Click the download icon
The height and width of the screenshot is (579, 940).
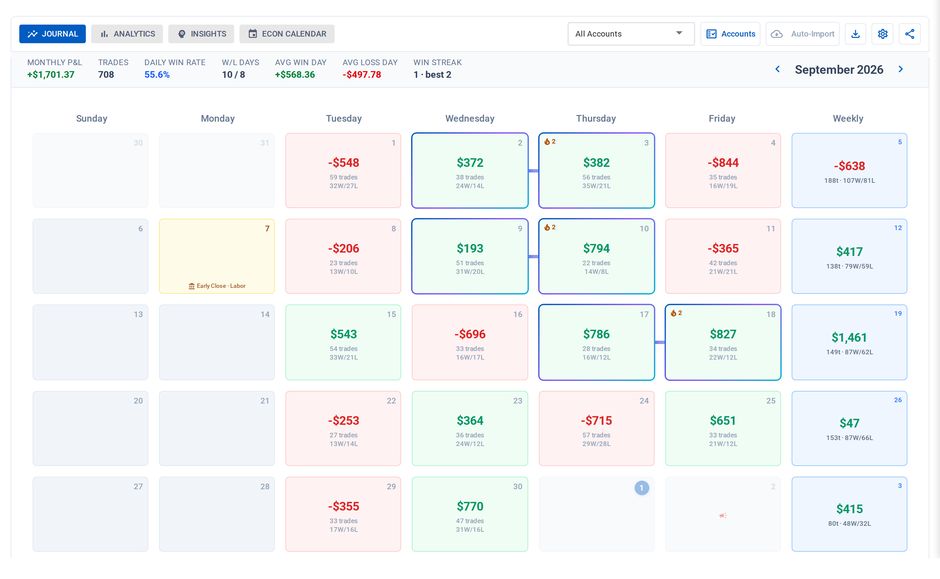pos(855,34)
